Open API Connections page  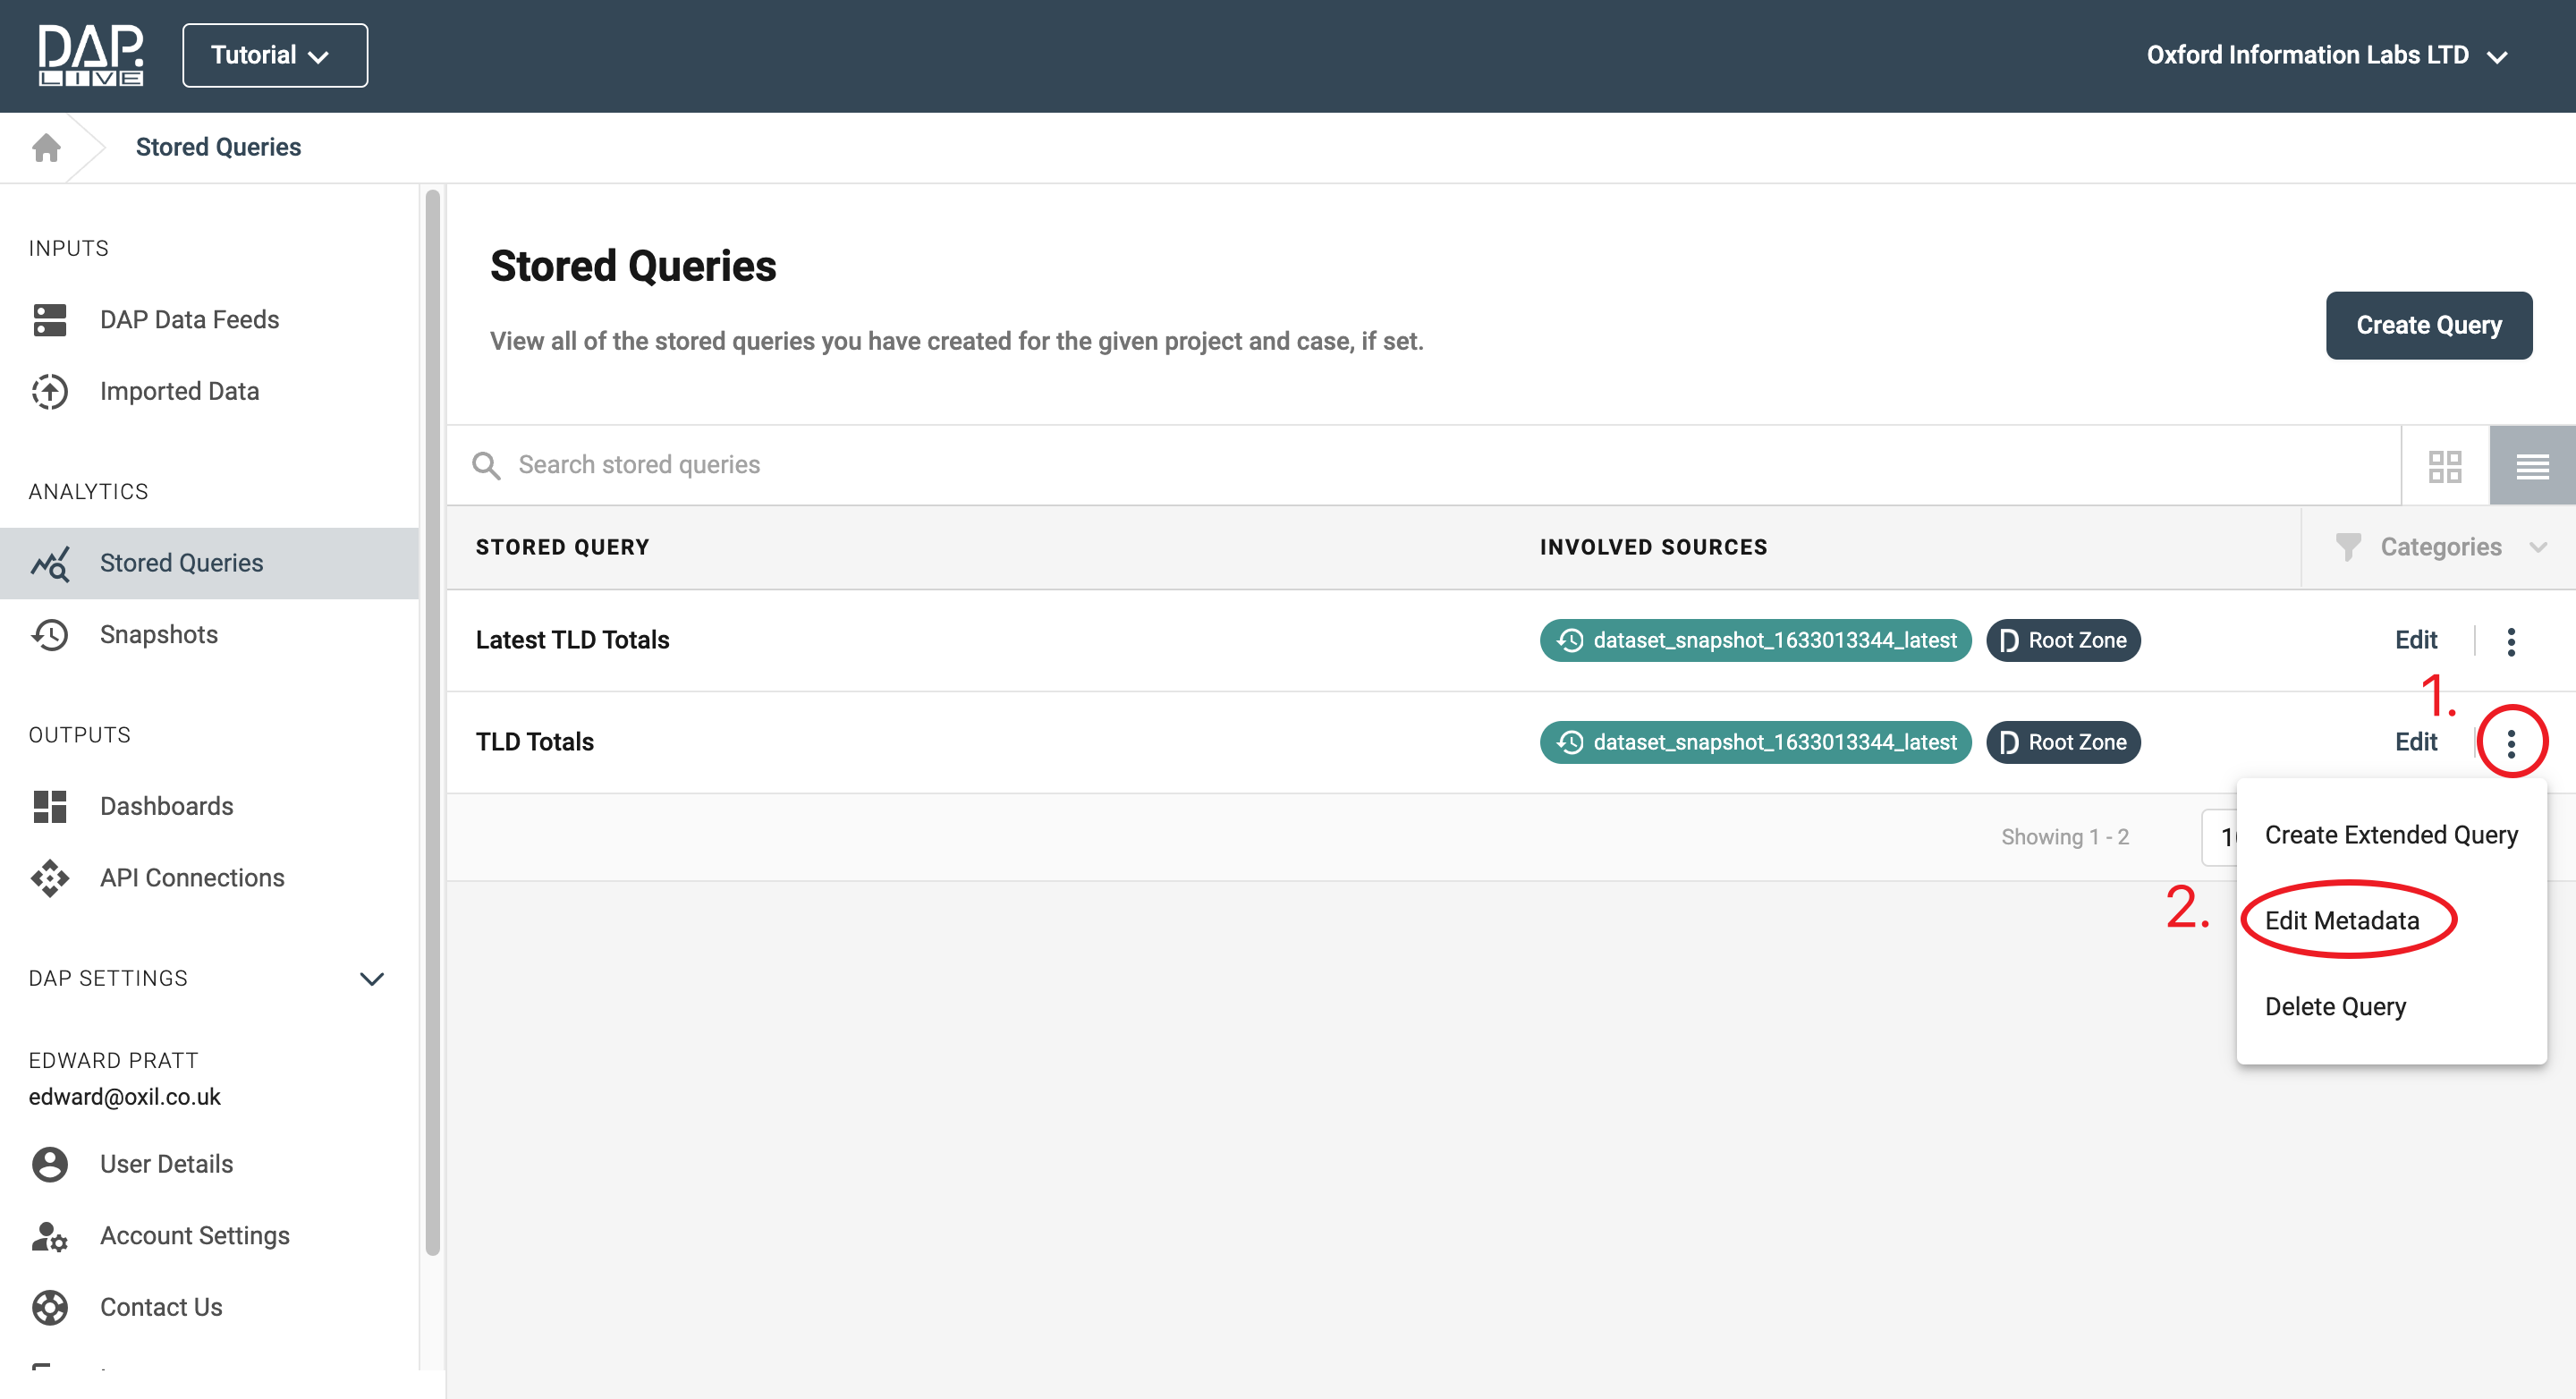pos(192,877)
